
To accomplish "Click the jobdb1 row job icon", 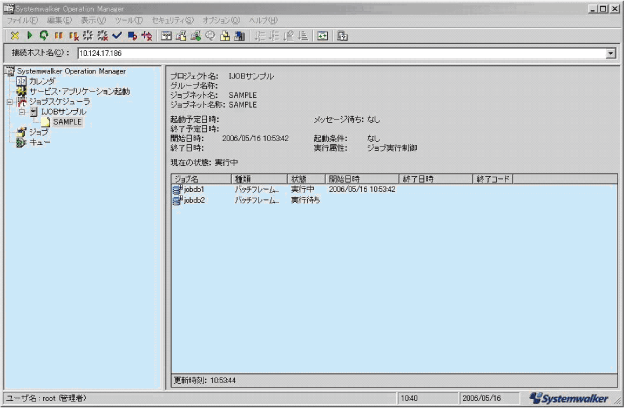I will coord(177,189).
